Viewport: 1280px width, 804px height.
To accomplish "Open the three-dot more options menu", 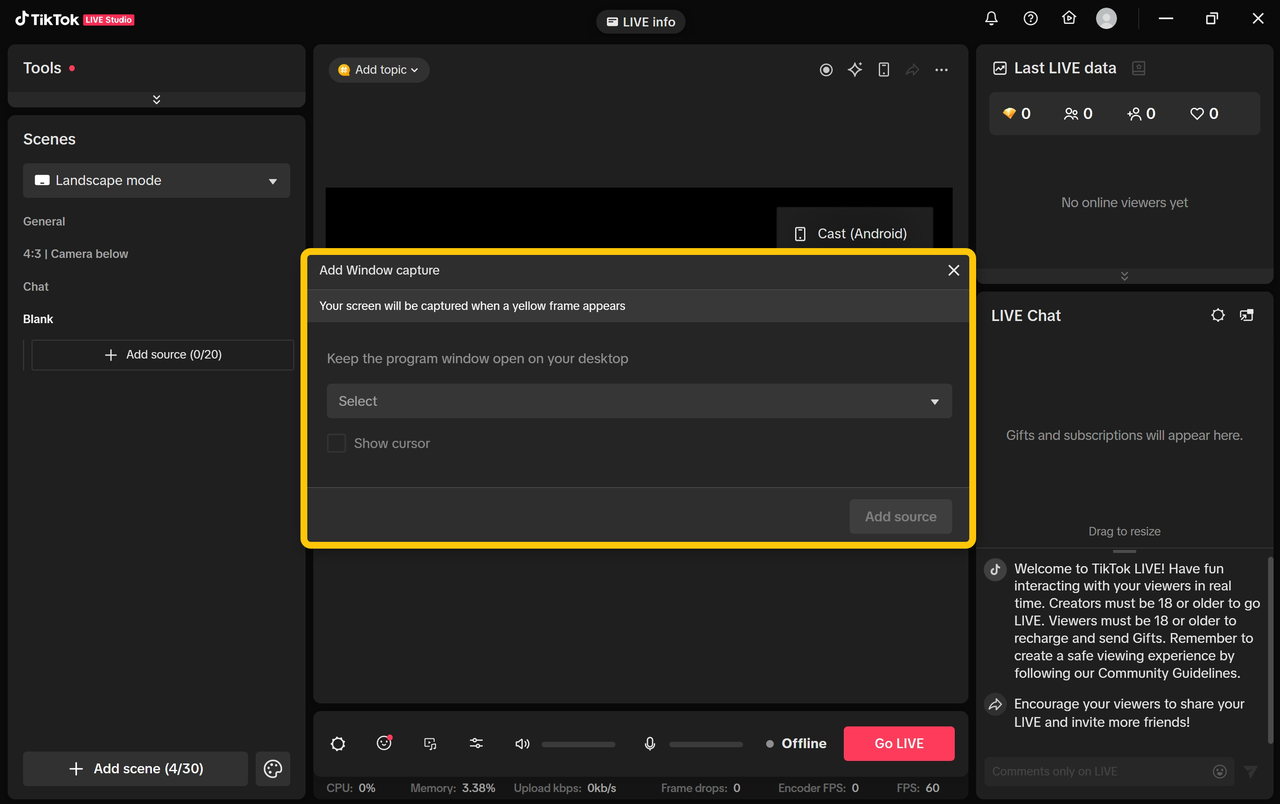I will (941, 70).
